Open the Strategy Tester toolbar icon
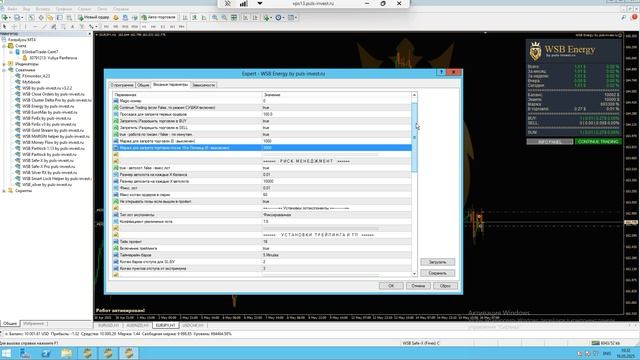The width and height of the screenshot is (640, 360). (x=69, y=18)
